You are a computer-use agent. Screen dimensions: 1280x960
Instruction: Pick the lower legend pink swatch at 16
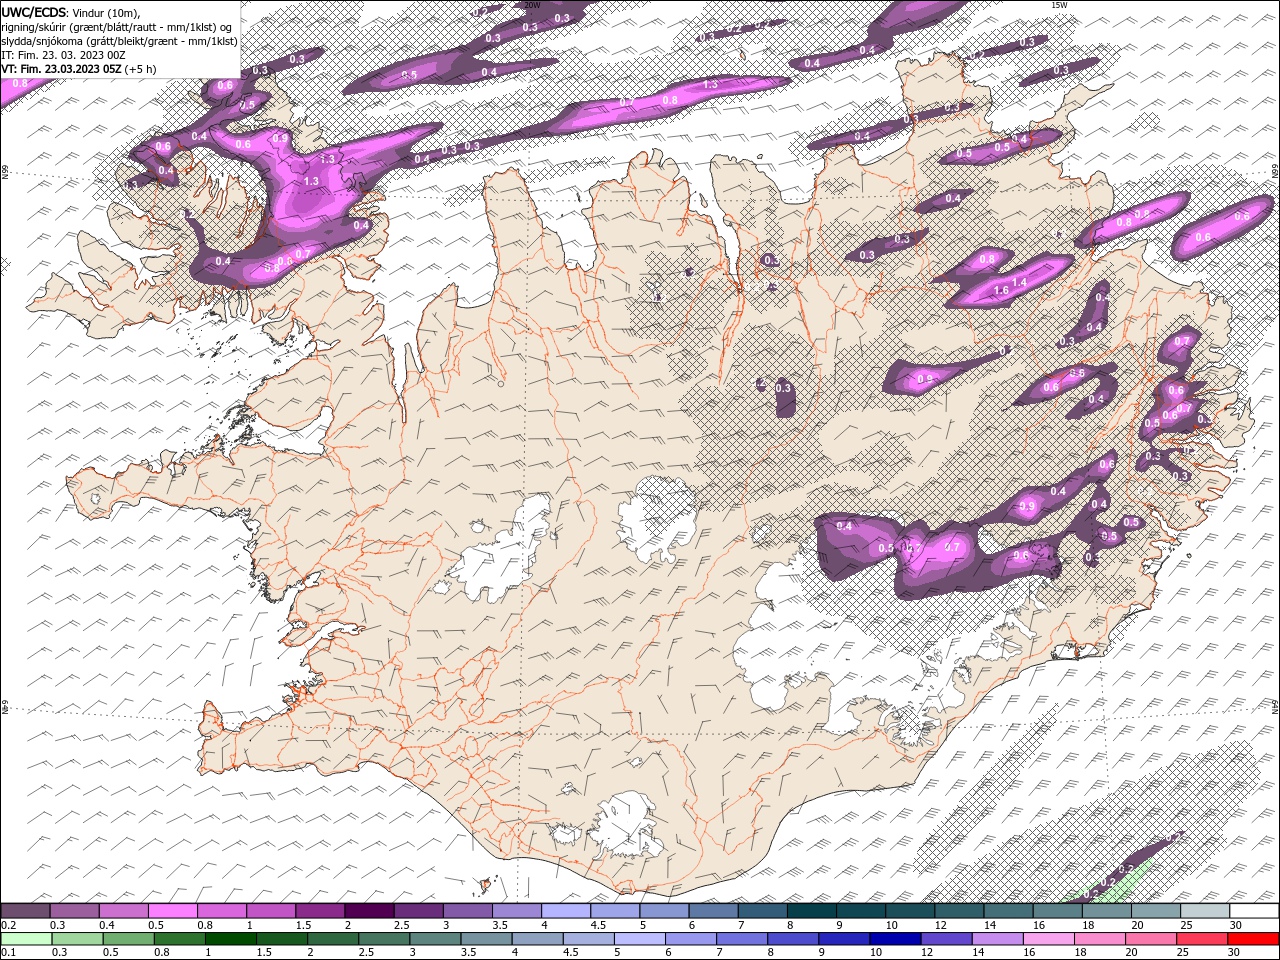click(1047, 939)
